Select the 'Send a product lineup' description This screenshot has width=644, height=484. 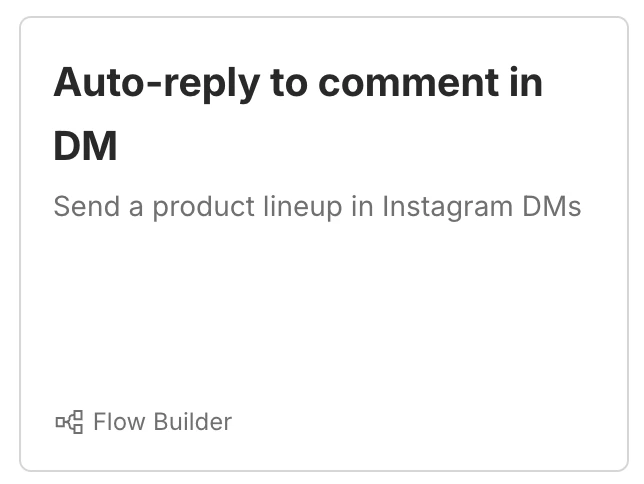[317, 206]
